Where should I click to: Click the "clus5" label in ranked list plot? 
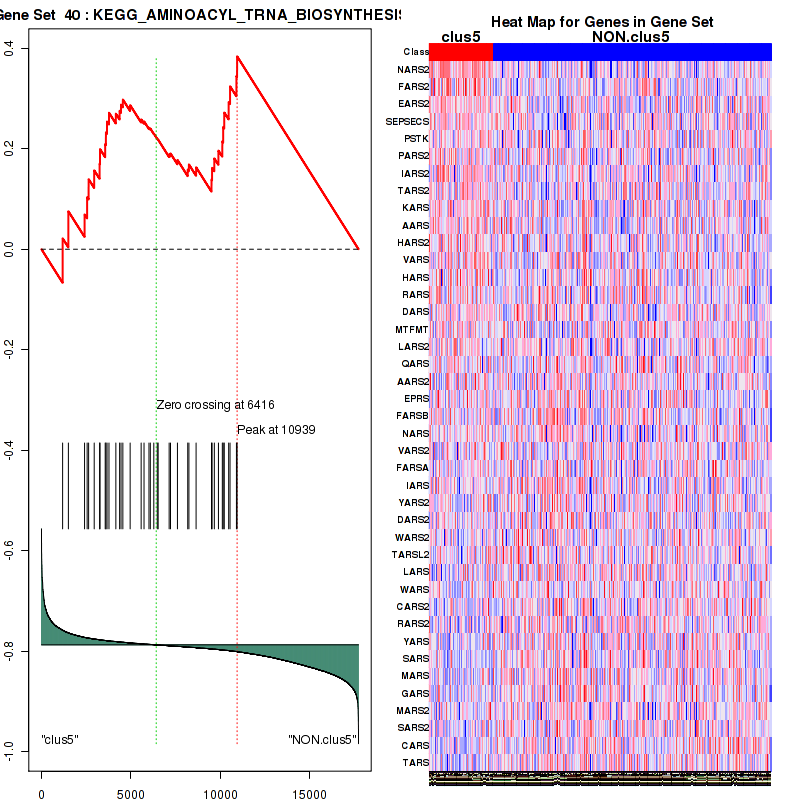(x=60, y=740)
